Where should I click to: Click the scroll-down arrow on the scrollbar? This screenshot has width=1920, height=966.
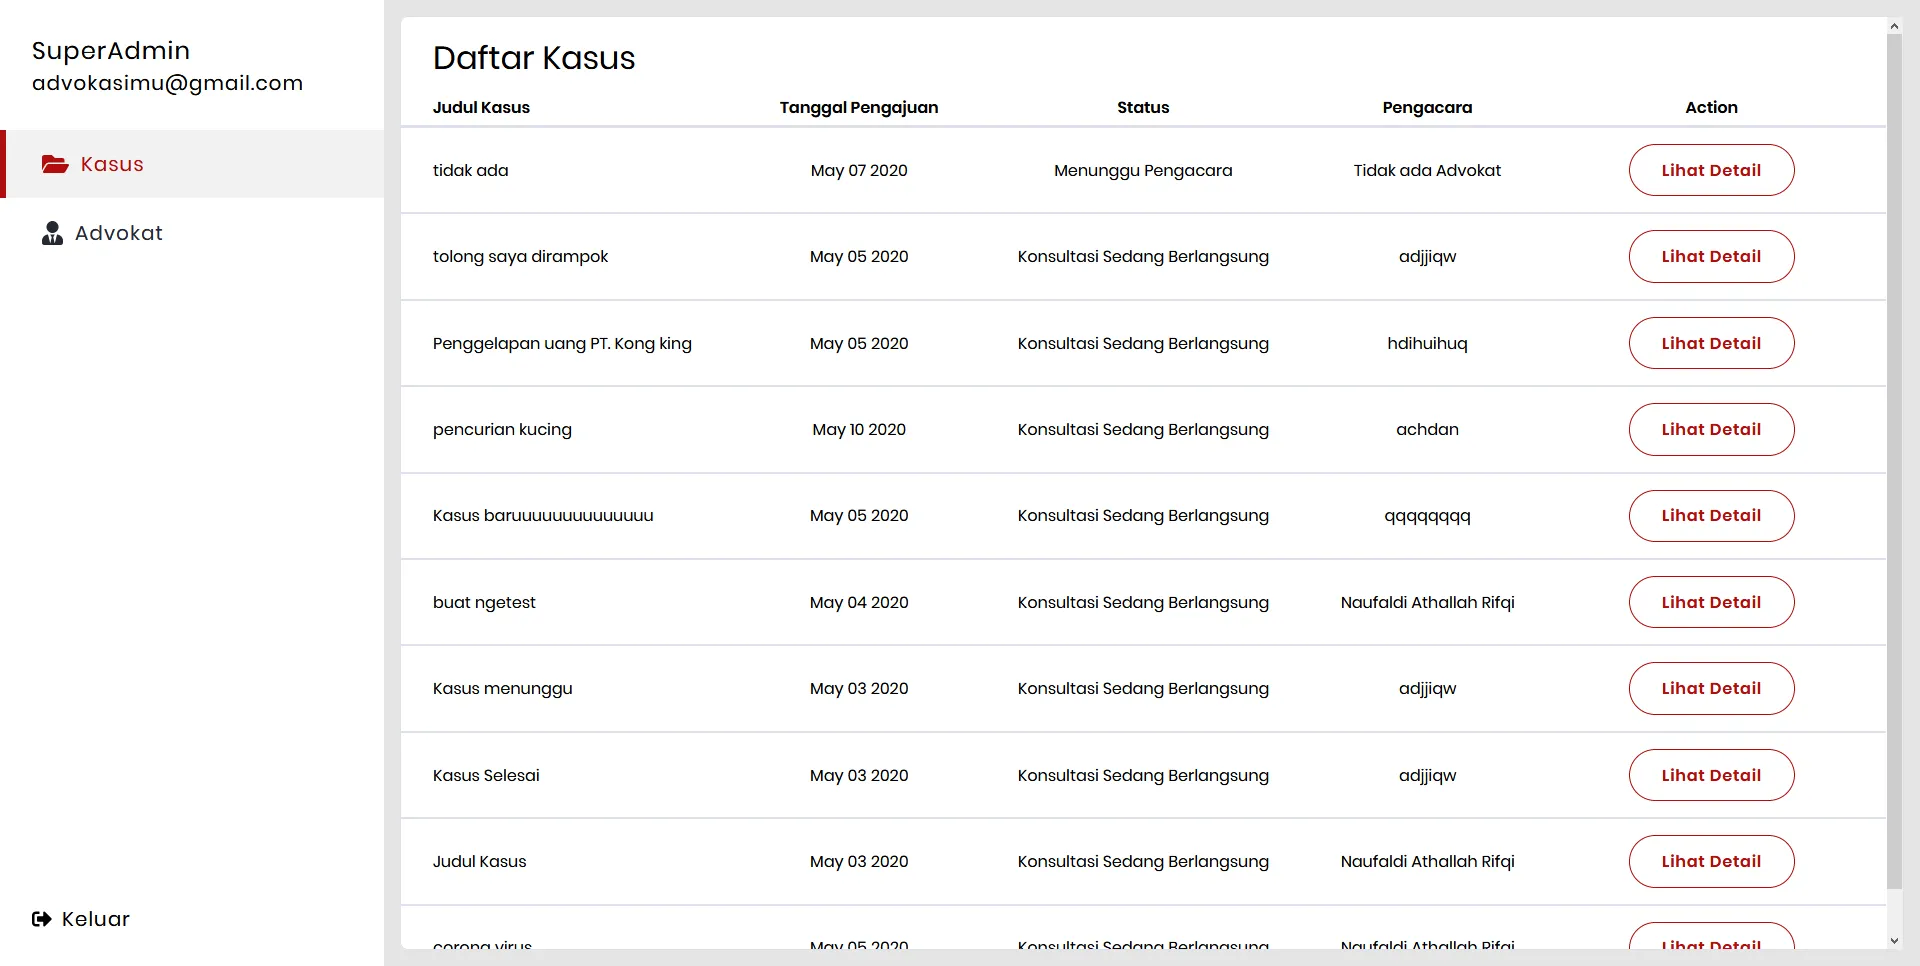(1895, 941)
